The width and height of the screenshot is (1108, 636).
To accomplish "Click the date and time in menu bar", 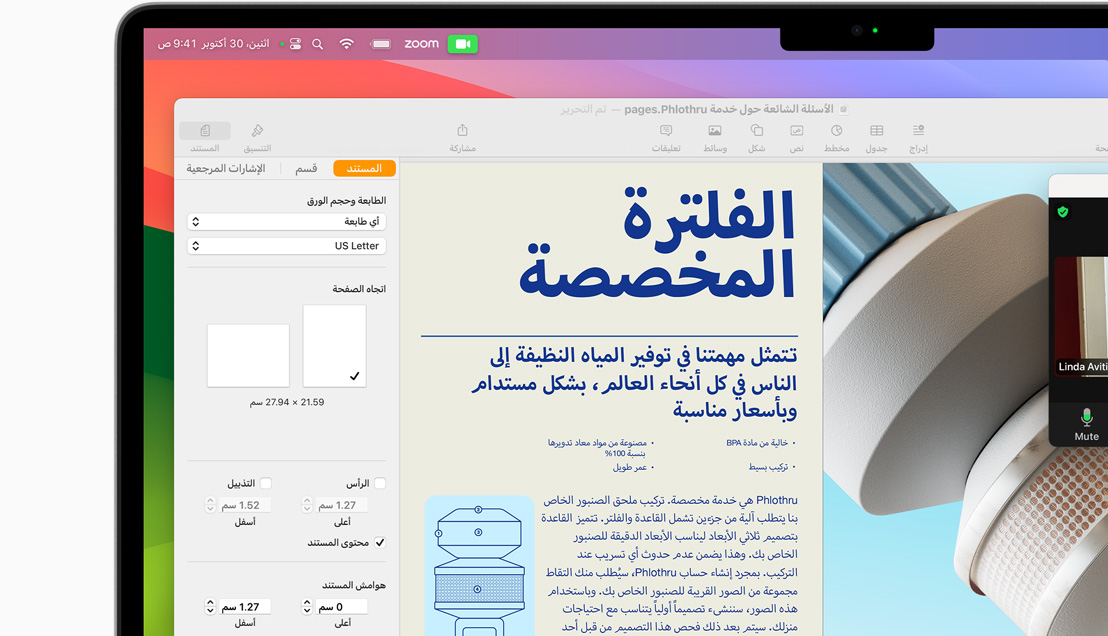I will click(x=213, y=44).
